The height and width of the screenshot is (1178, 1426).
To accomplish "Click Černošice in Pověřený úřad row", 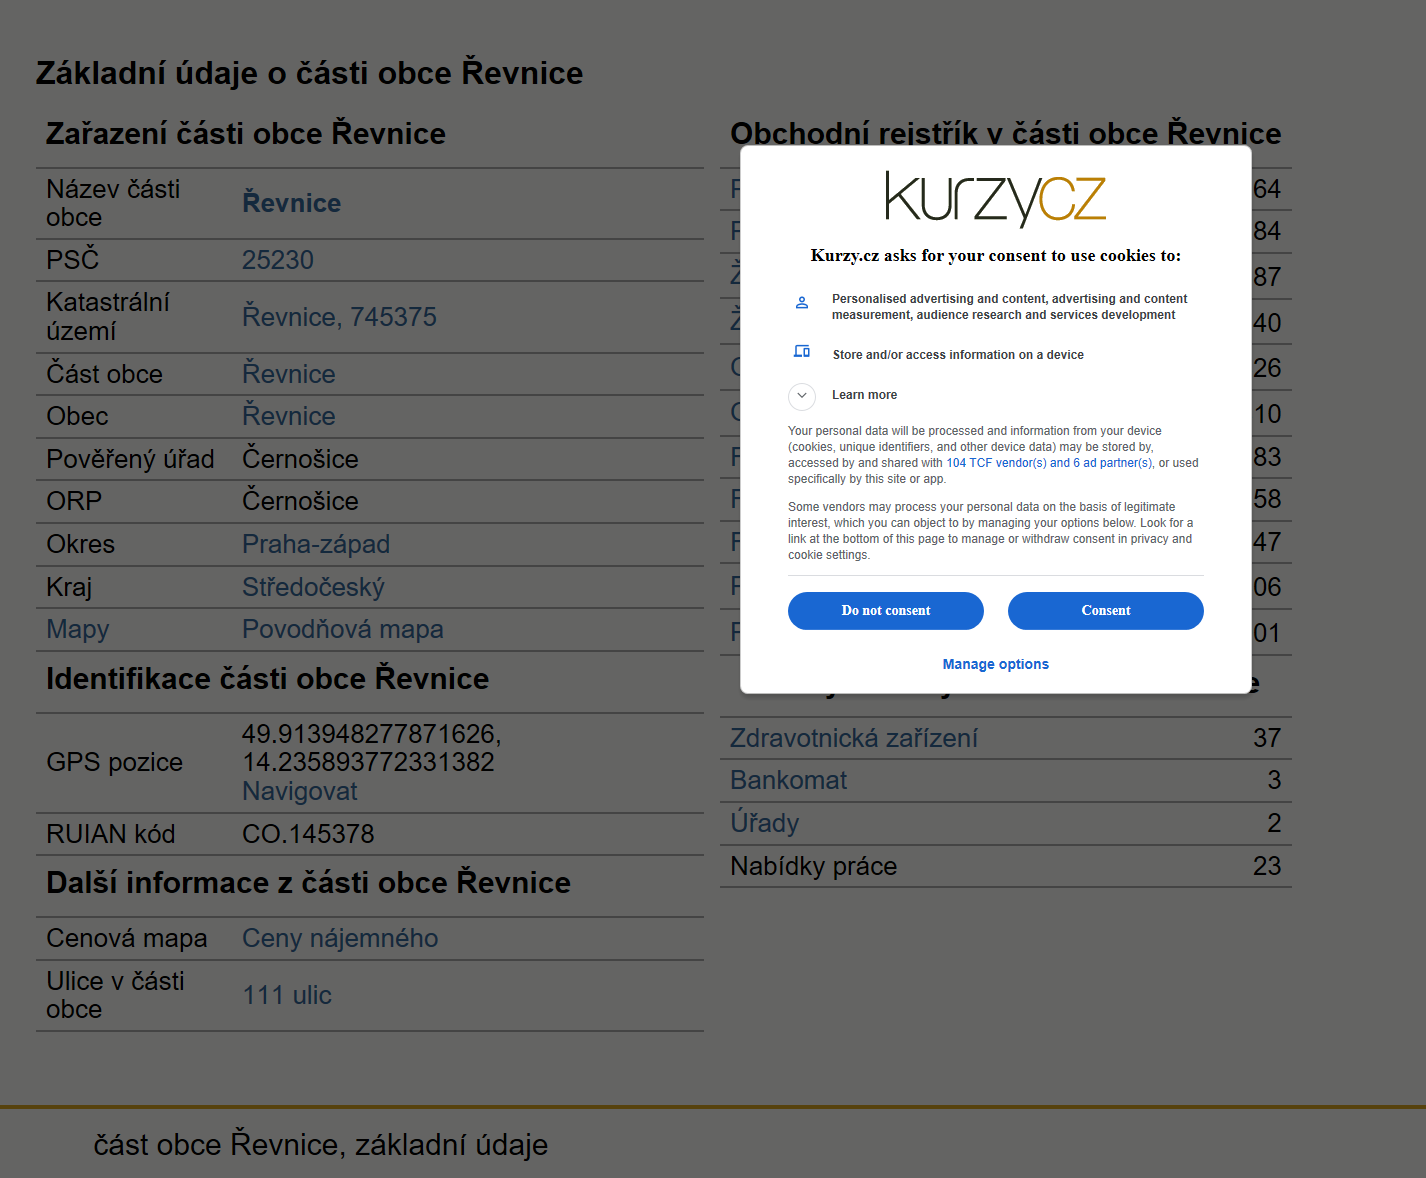I will pos(300,459).
